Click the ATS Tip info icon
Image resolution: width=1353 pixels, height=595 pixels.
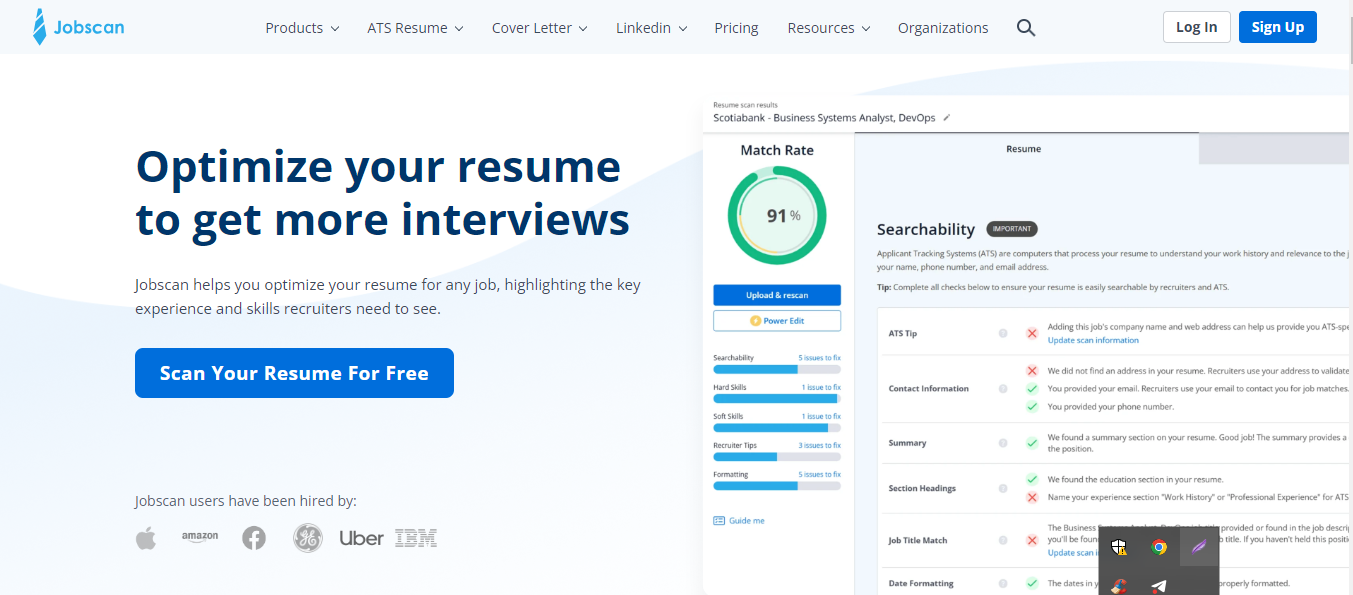pos(1003,333)
